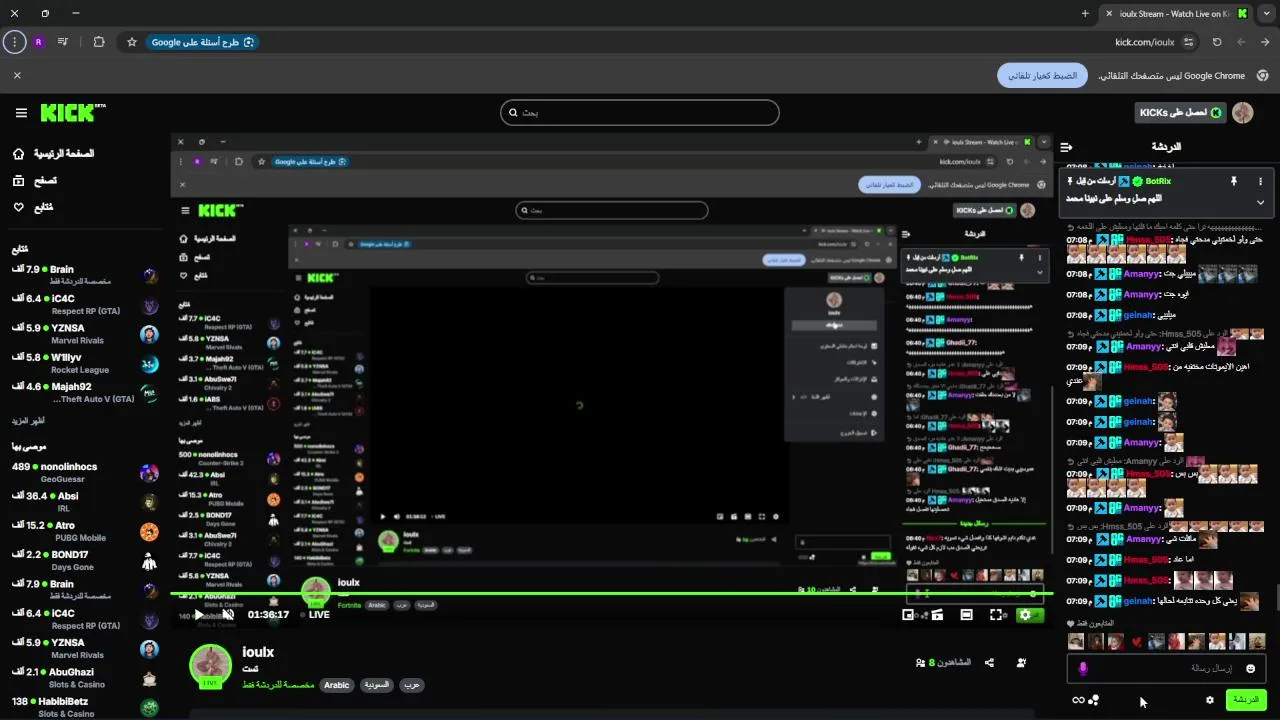Screen dimensions: 1280x720
Task: Open the Chrome media controls icon
Action: [x=63, y=42]
